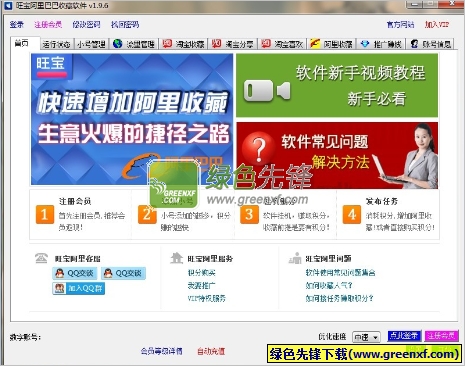Screen dimensions: 465x366
Task: Open the 推广赚钱 tab with diamond icon
Action: pos(381,44)
